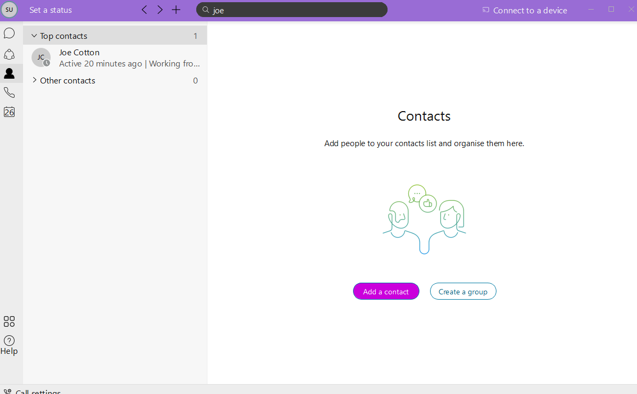Screen dimensions: 637x394
Task: Open the apps grid icon
Action: coord(9,322)
